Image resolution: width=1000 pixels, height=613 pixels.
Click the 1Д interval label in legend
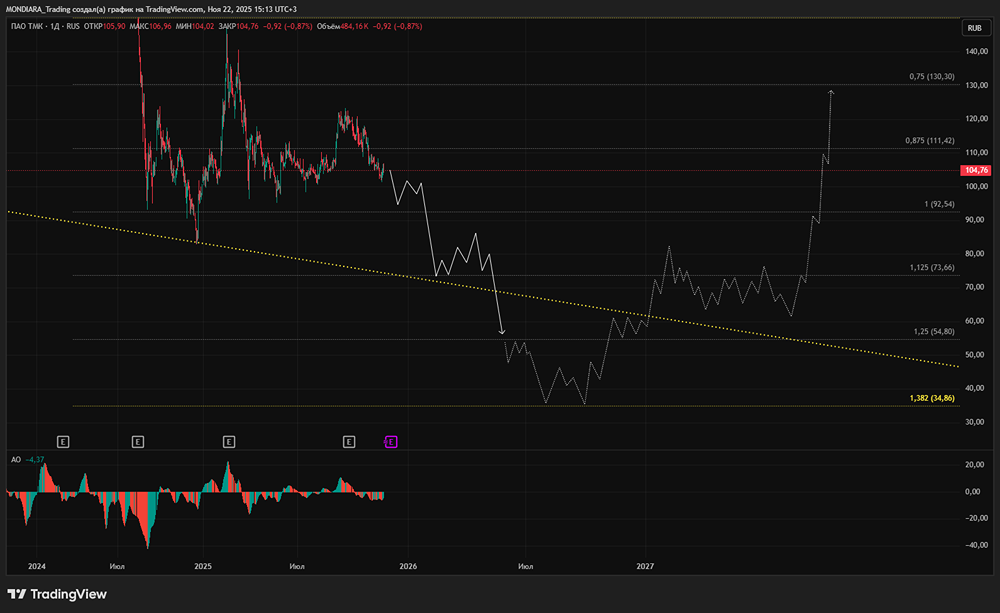tap(55, 26)
